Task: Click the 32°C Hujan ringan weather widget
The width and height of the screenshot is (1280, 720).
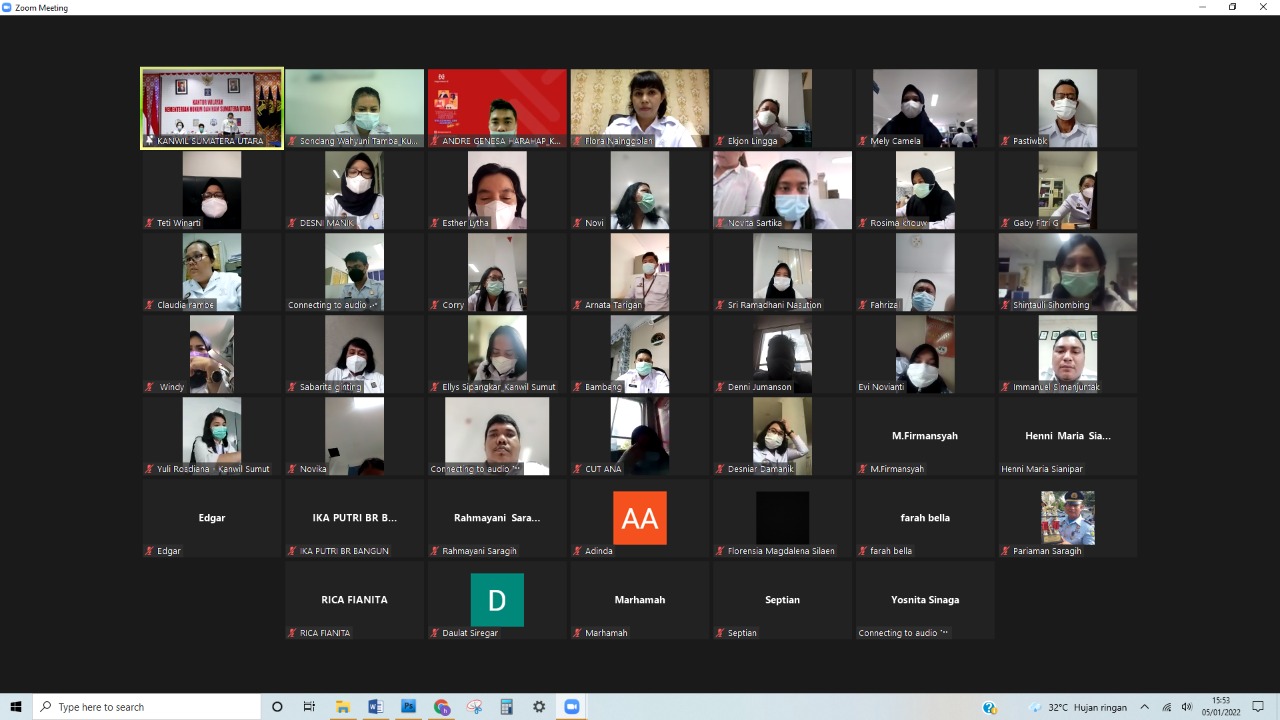Action: [1078, 707]
